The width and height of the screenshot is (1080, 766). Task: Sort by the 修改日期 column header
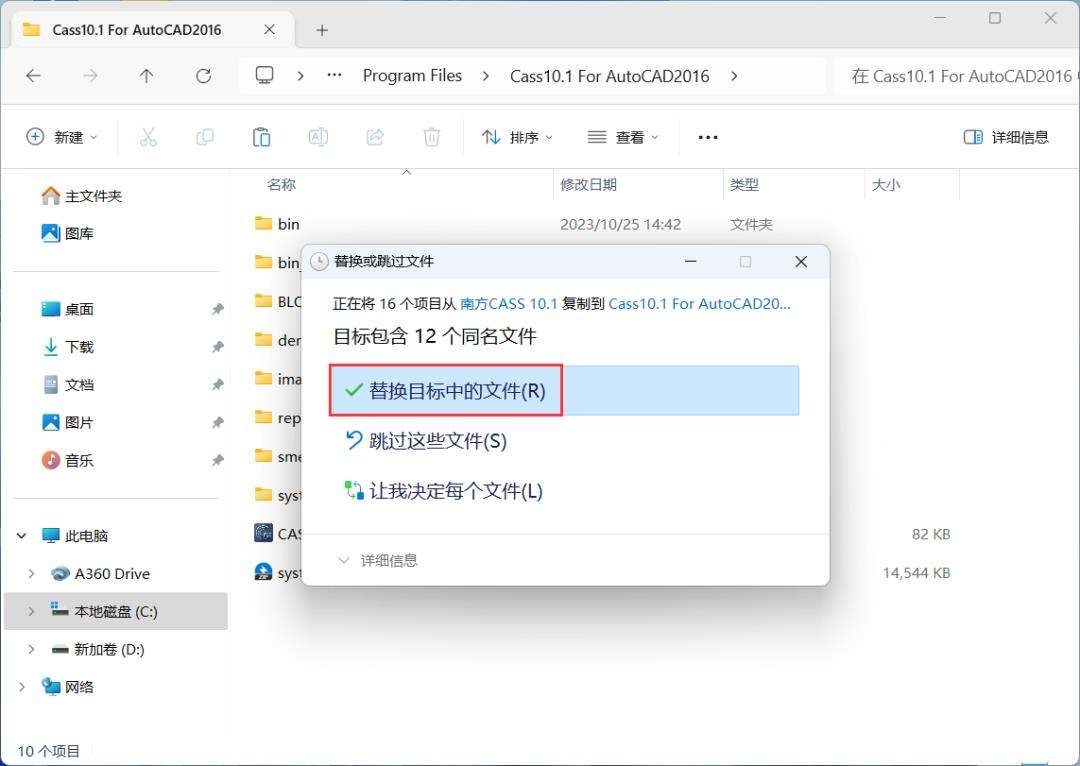coord(588,185)
